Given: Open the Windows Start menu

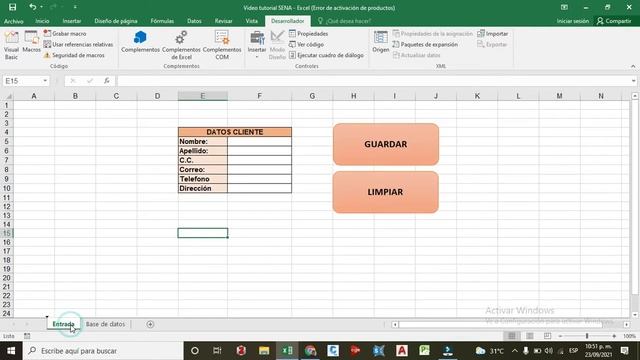Looking at the screenshot, I should coord(11,351).
